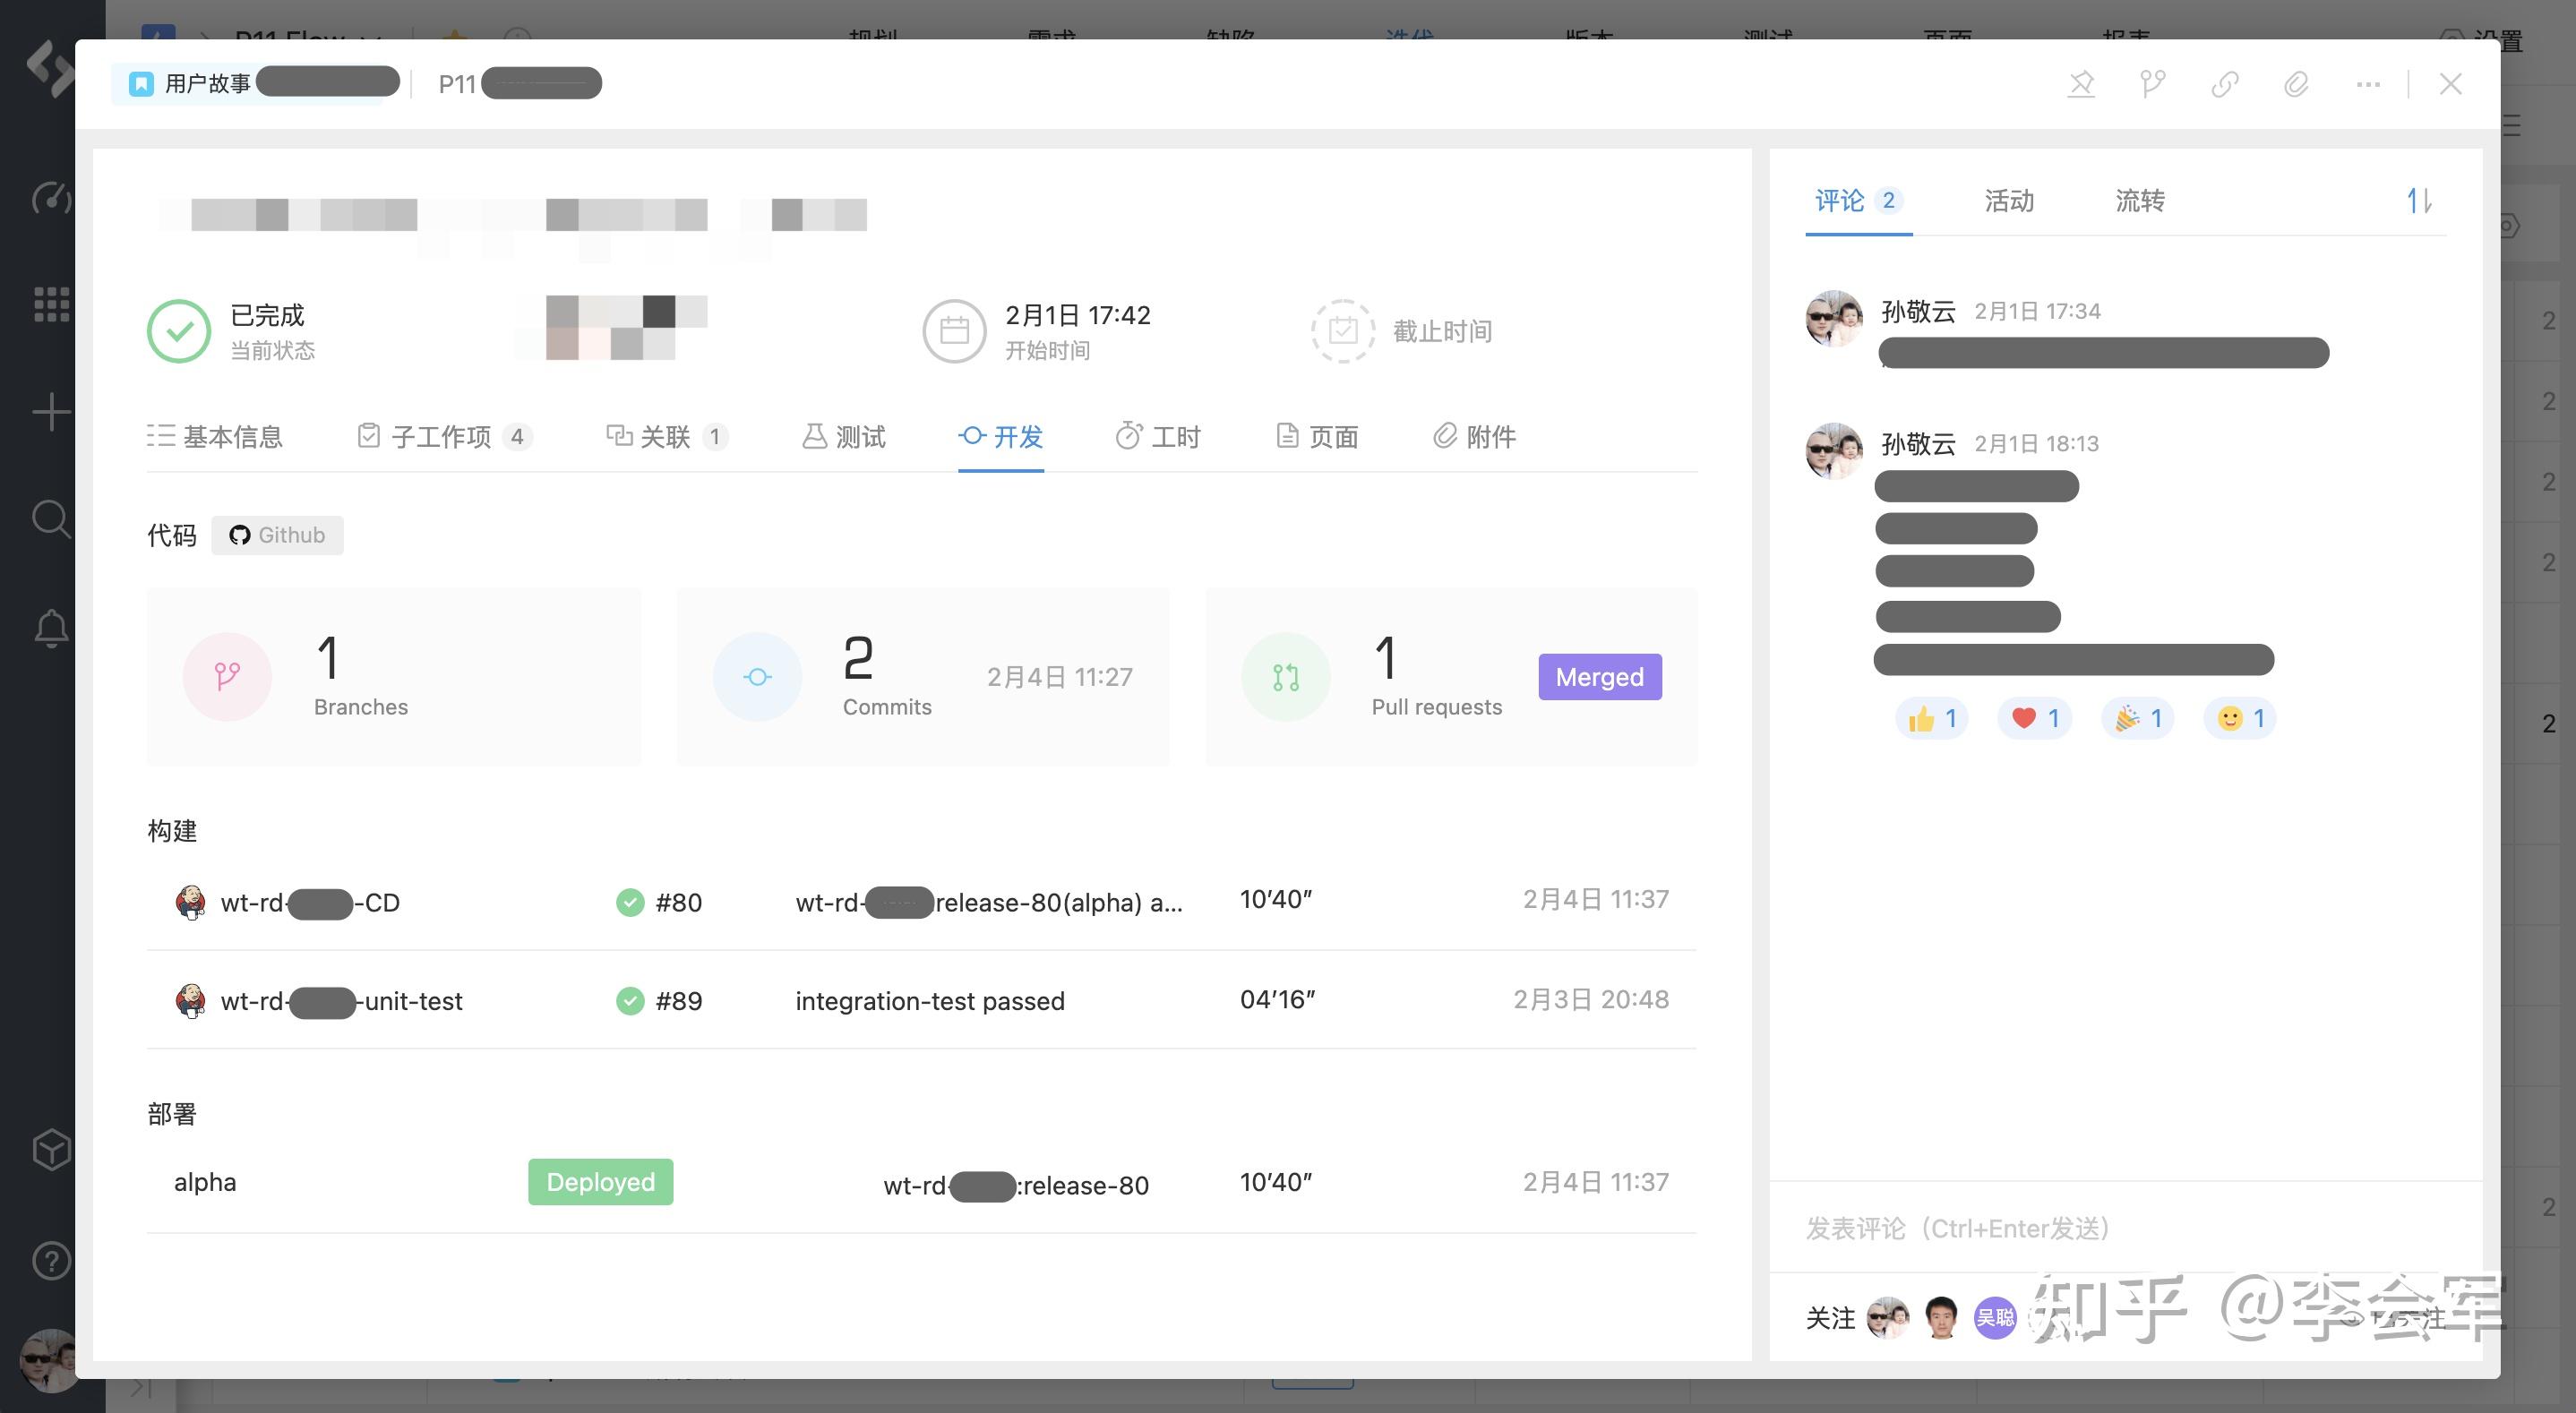Viewport: 2576px width, 1413px height.
Task: Open the apps grid icon in sidebar
Action: click(x=51, y=304)
